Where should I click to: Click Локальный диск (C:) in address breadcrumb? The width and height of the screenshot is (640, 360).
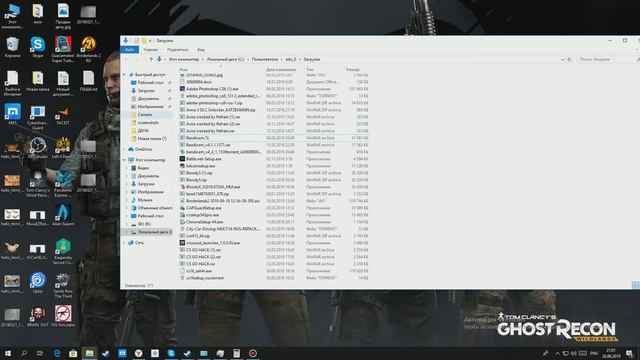pyautogui.click(x=225, y=60)
